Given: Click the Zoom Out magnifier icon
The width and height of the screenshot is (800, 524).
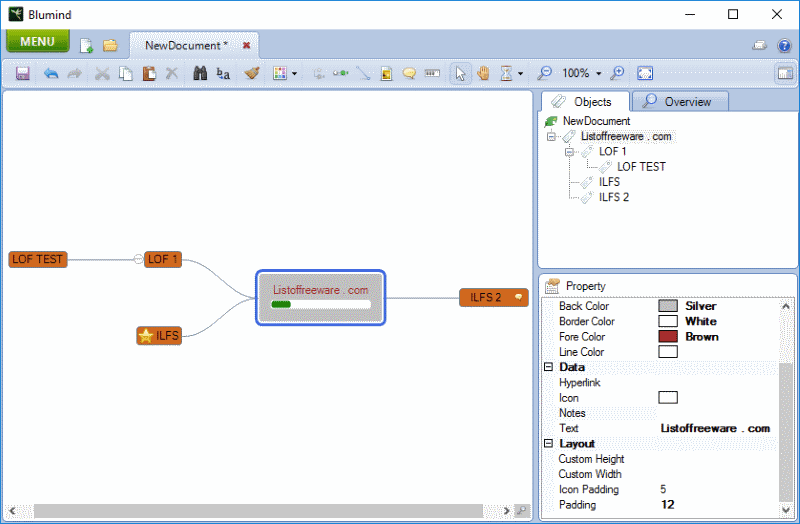Looking at the screenshot, I should [544, 73].
